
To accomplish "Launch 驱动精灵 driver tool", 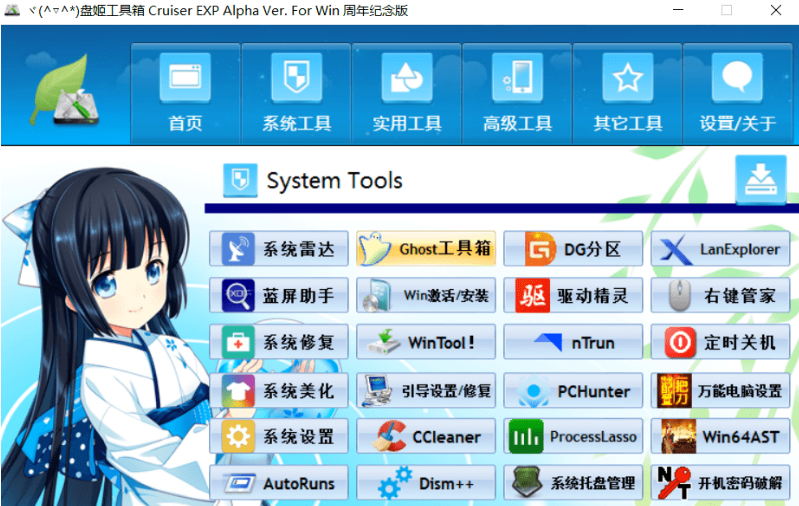I will [x=573, y=296].
